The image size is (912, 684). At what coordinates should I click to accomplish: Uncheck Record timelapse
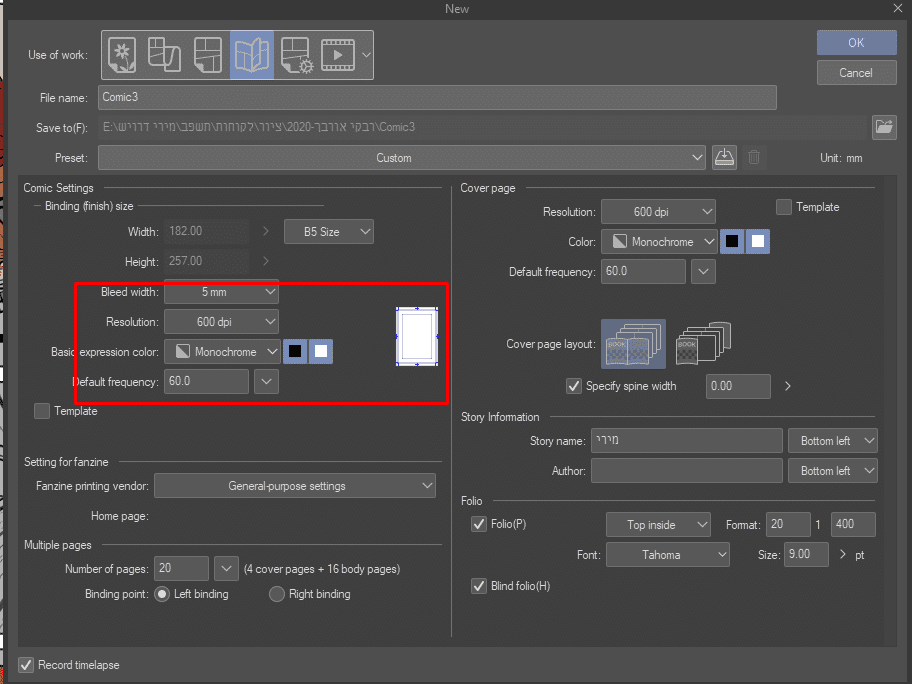pos(26,665)
